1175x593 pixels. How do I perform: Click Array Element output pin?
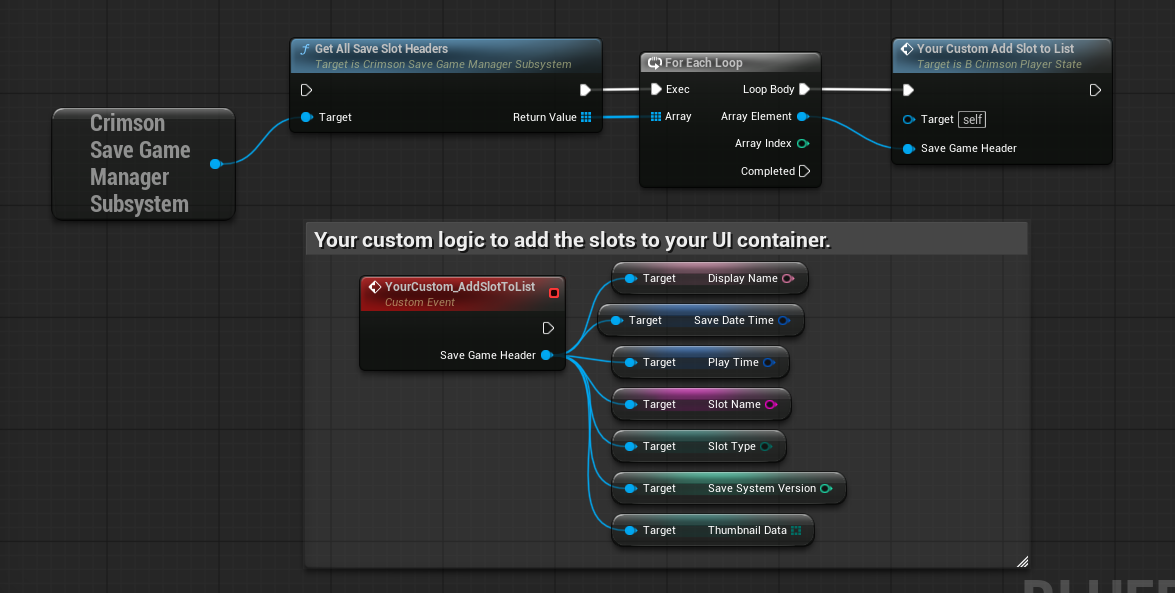[x=803, y=116]
